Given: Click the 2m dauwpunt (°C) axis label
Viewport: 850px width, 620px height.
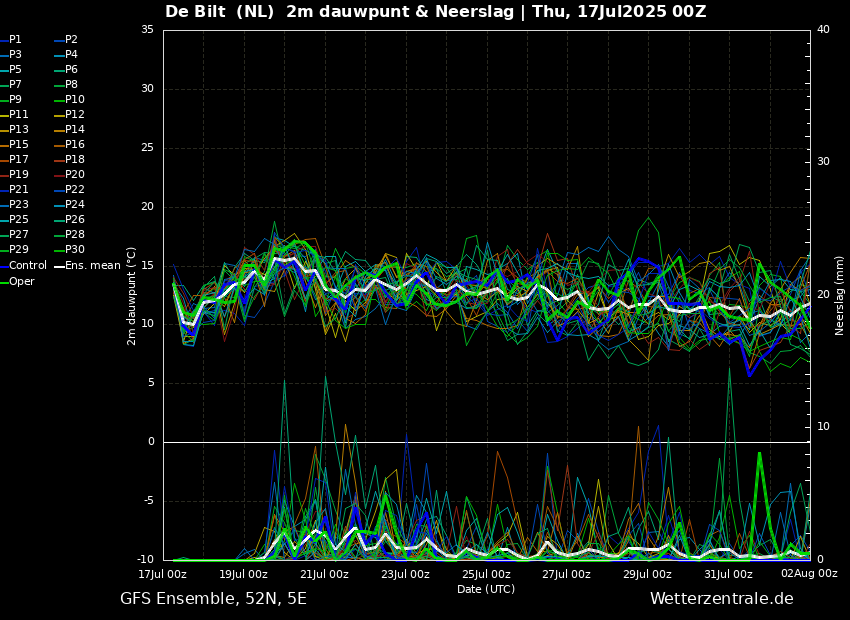Looking at the screenshot, I should pyautogui.click(x=131, y=296).
